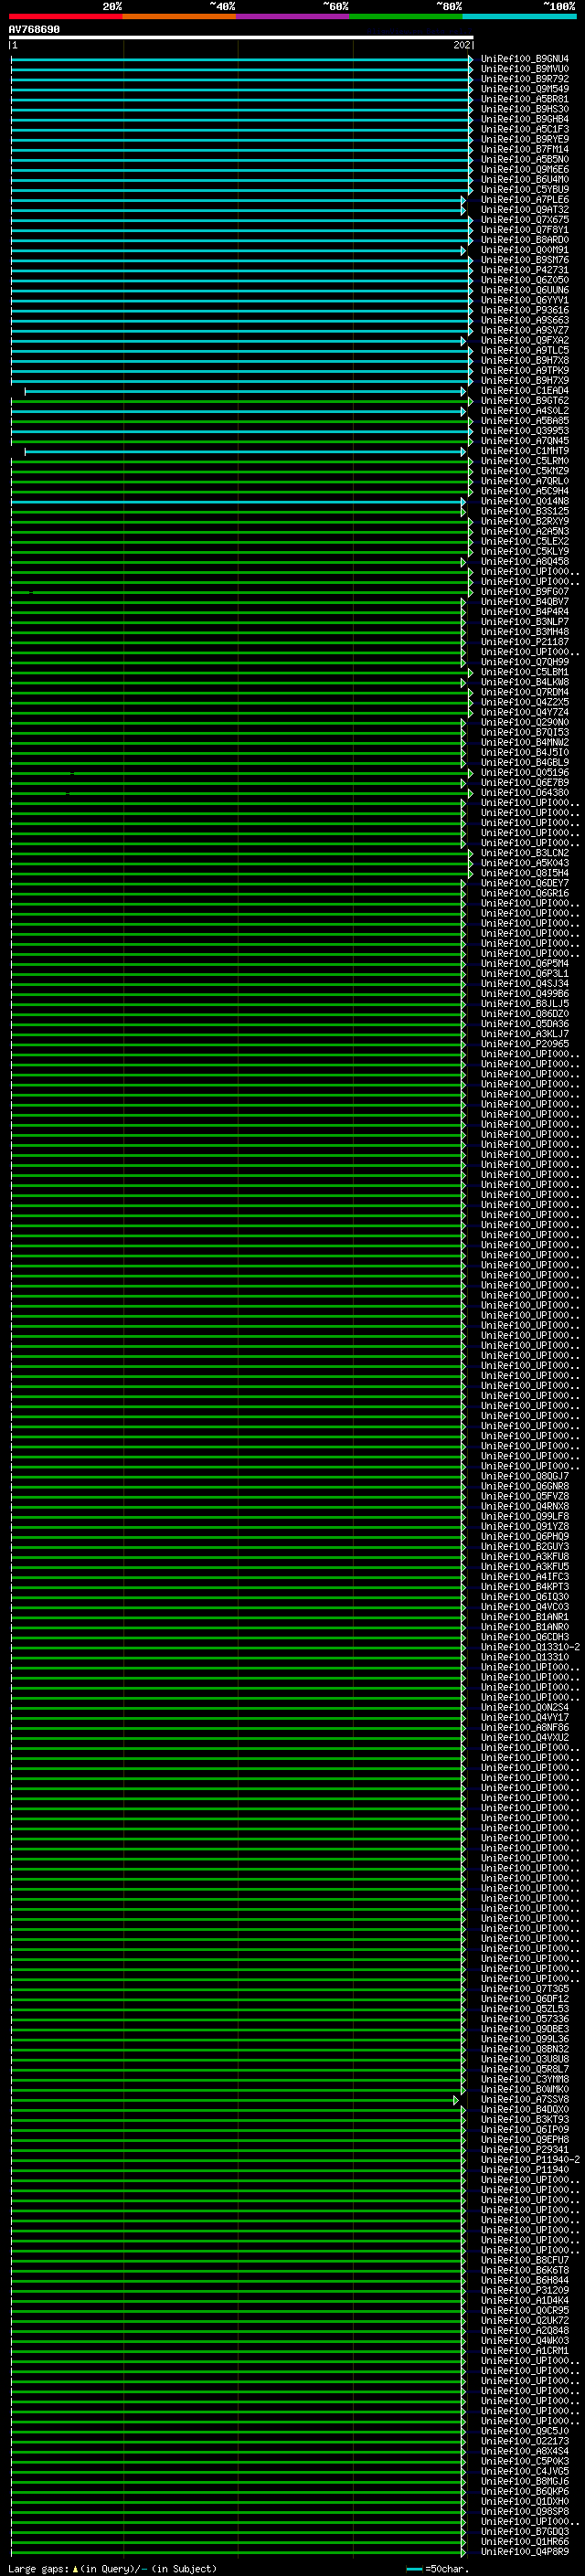Click the purple ~60% legend segment
The image size is (585, 2576).
292,16
